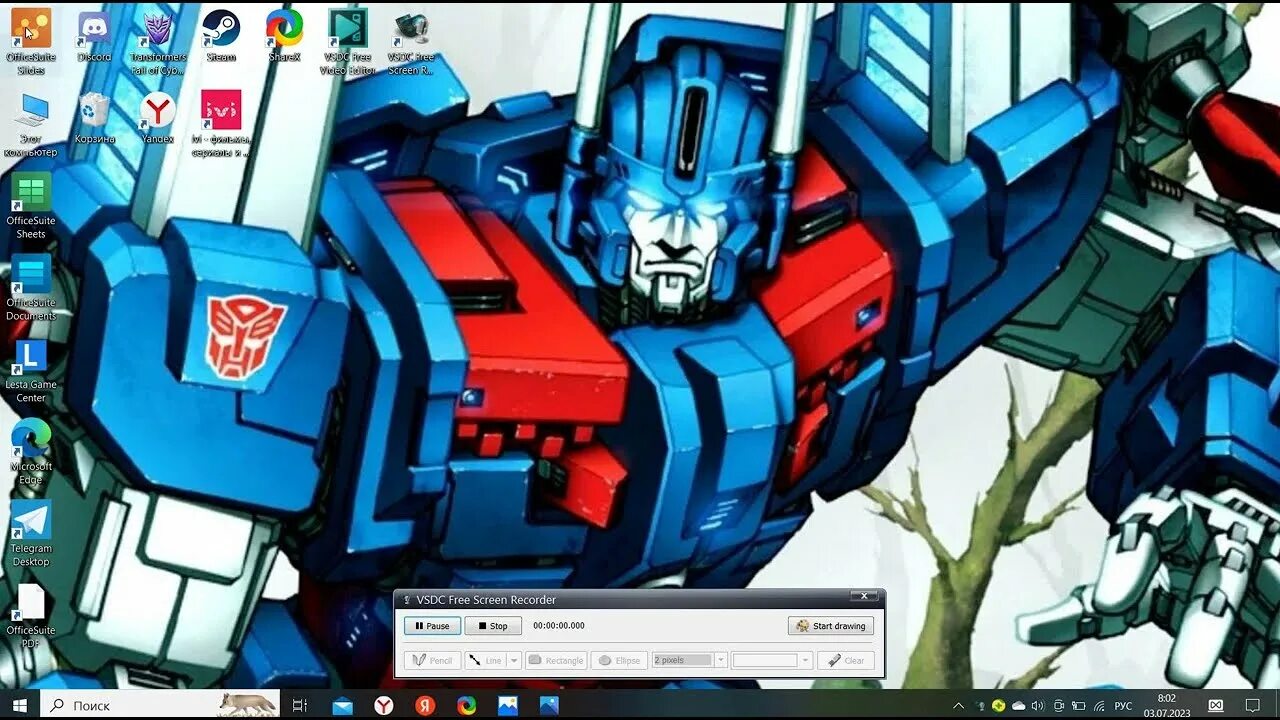This screenshot has width=1280, height=720.
Task: Click the Clear drawing button
Action: 846,660
